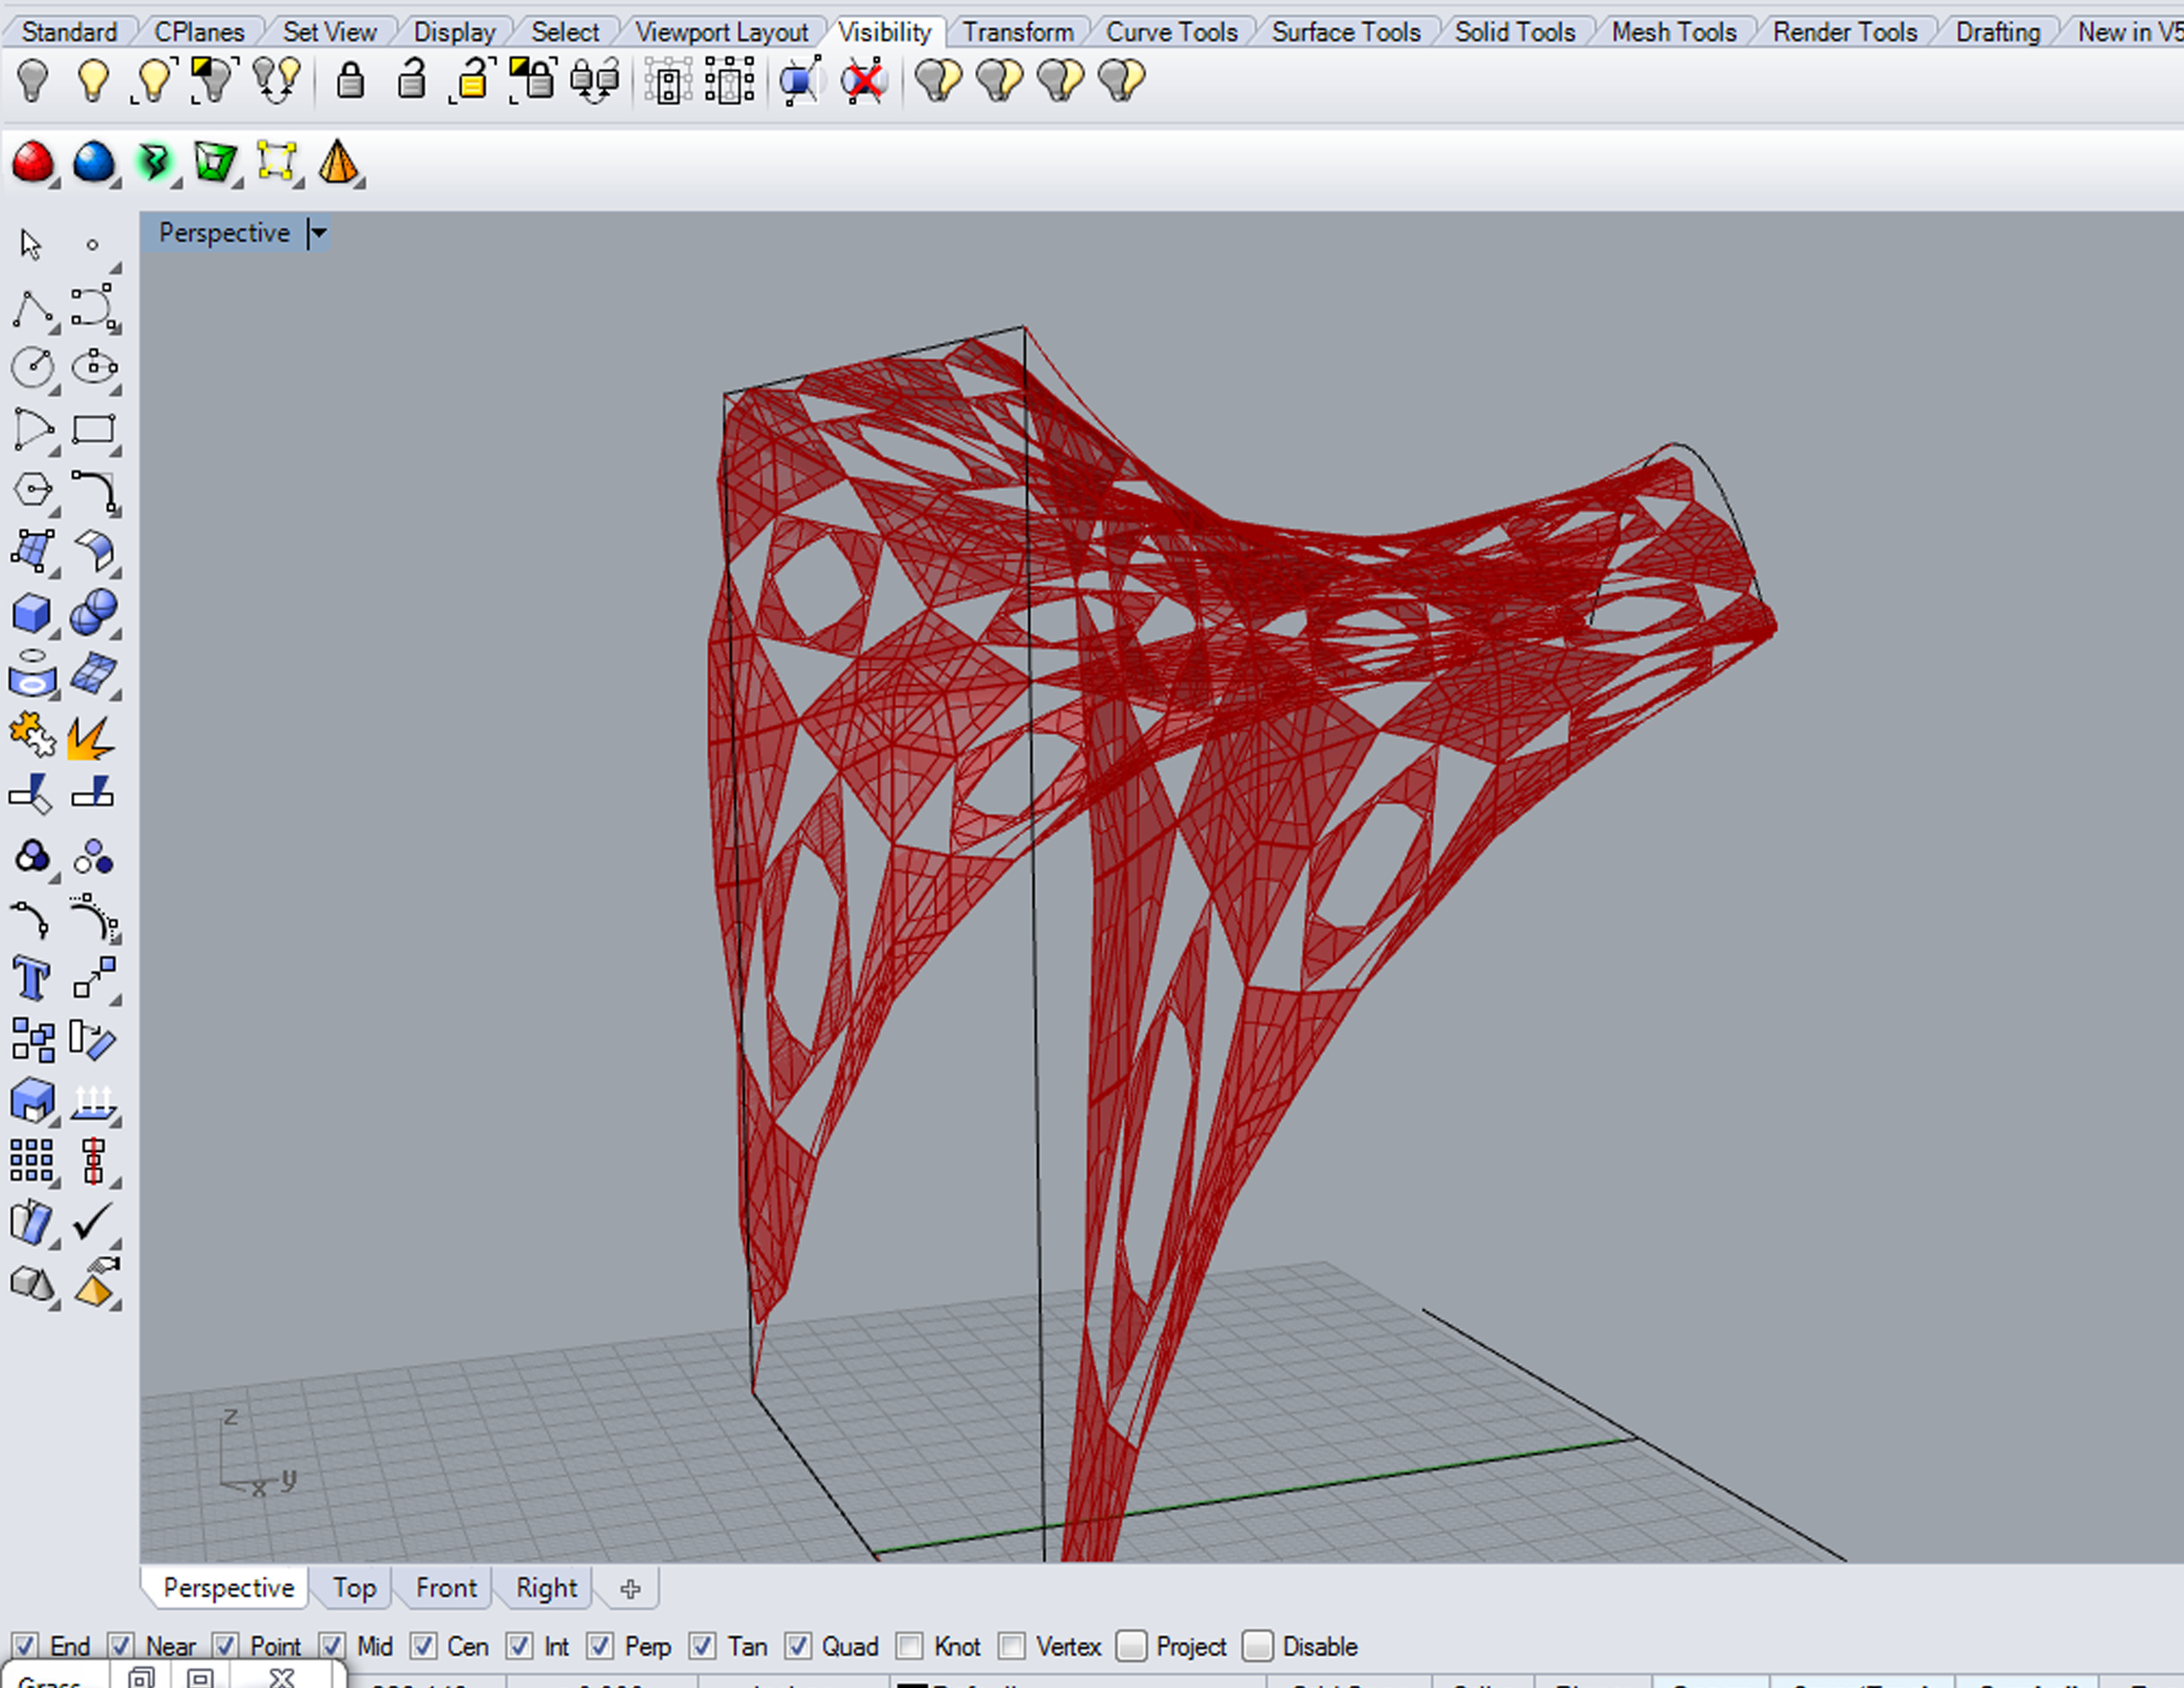Open the Surface Tools toolbar tab

pos(1345,32)
